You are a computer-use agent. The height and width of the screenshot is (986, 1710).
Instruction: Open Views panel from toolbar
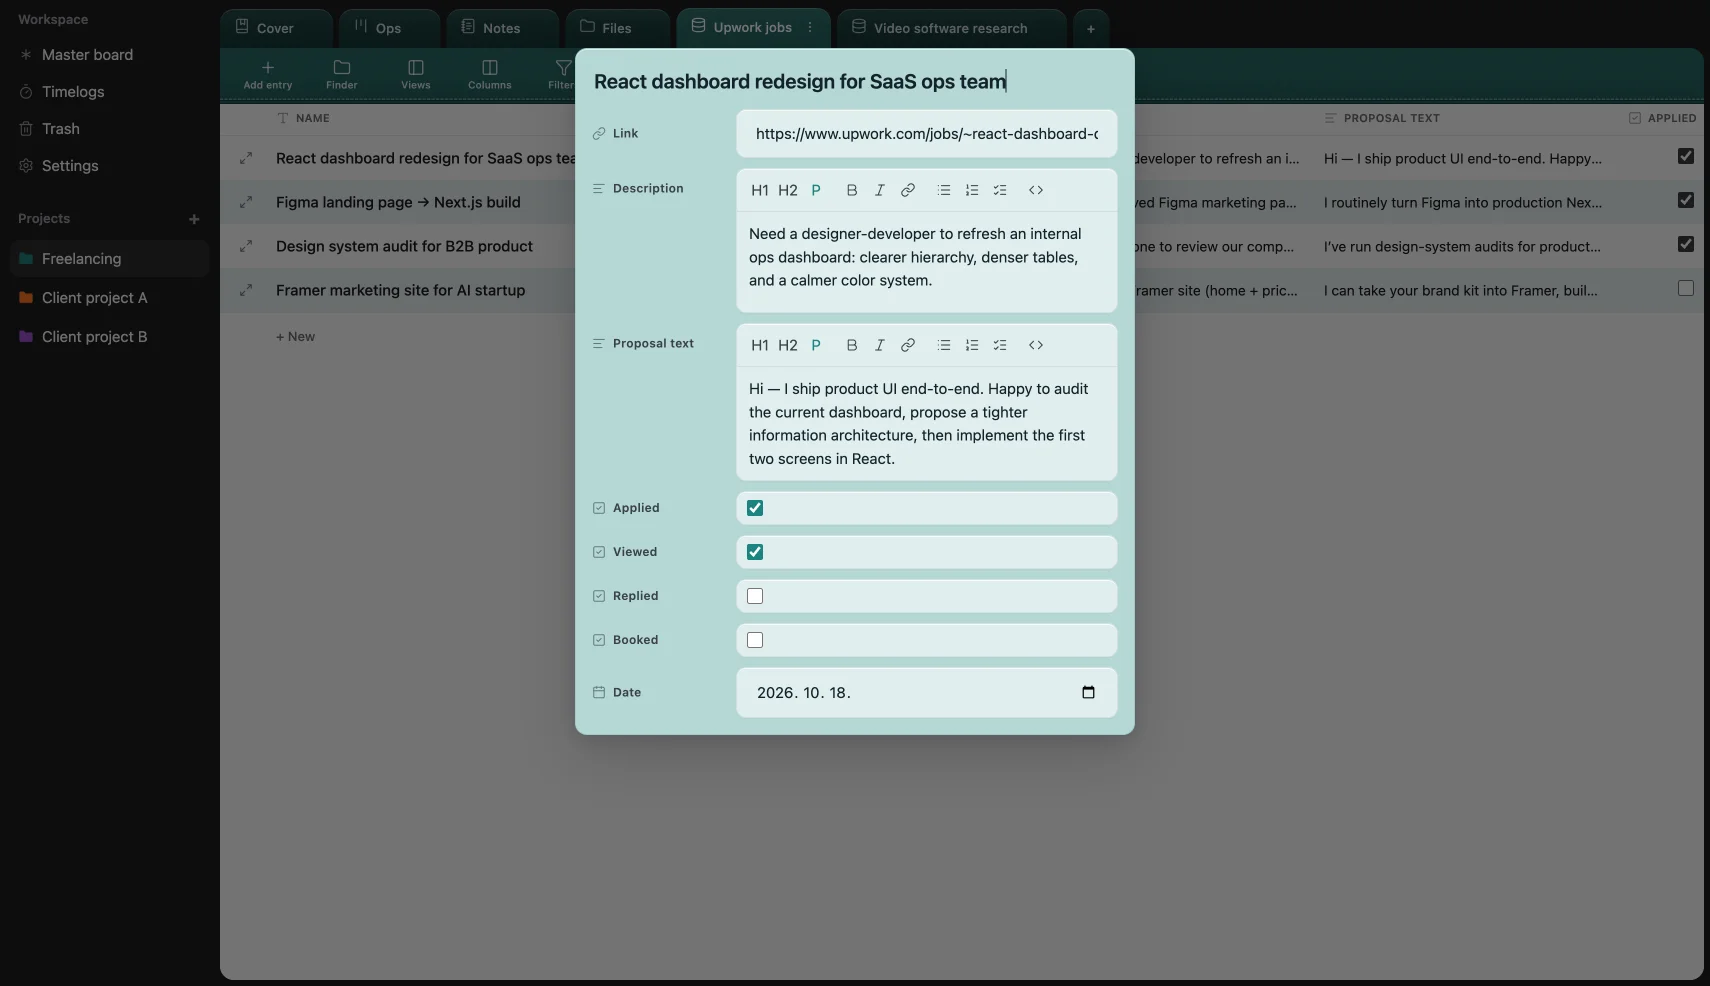pos(416,75)
